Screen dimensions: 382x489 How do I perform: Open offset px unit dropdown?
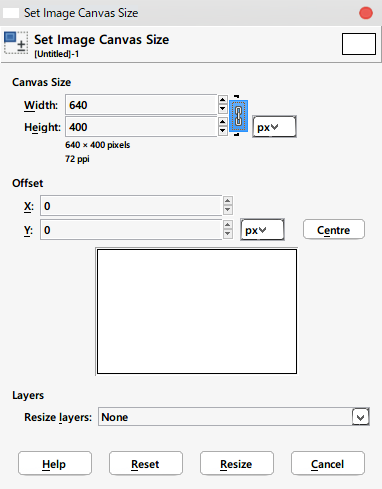click(262, 230)
